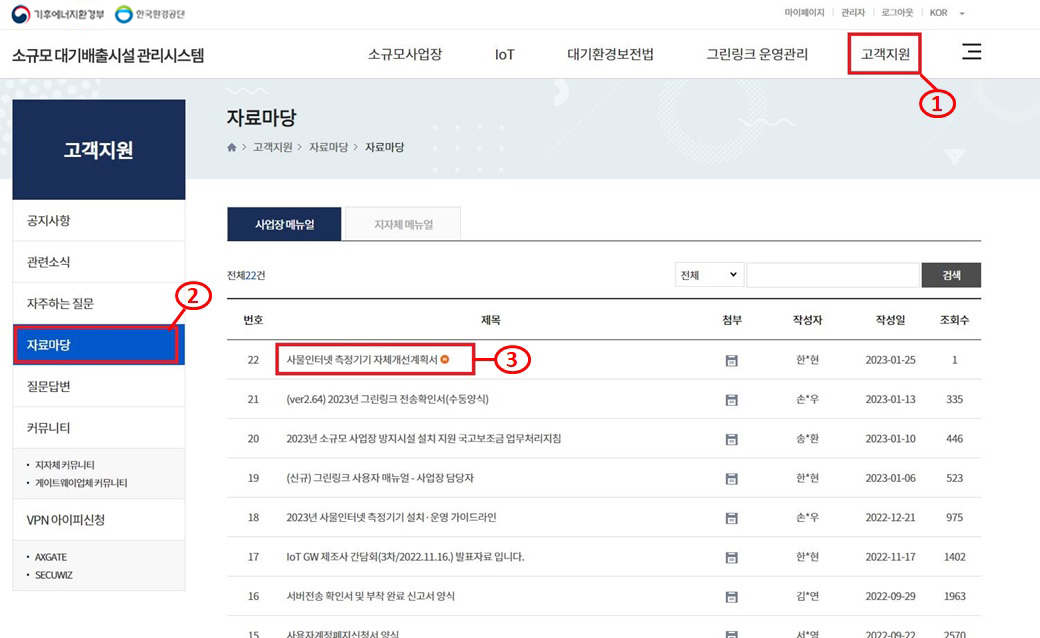
Task: Download attachment icon for post 21
Action: coord(731,400)
